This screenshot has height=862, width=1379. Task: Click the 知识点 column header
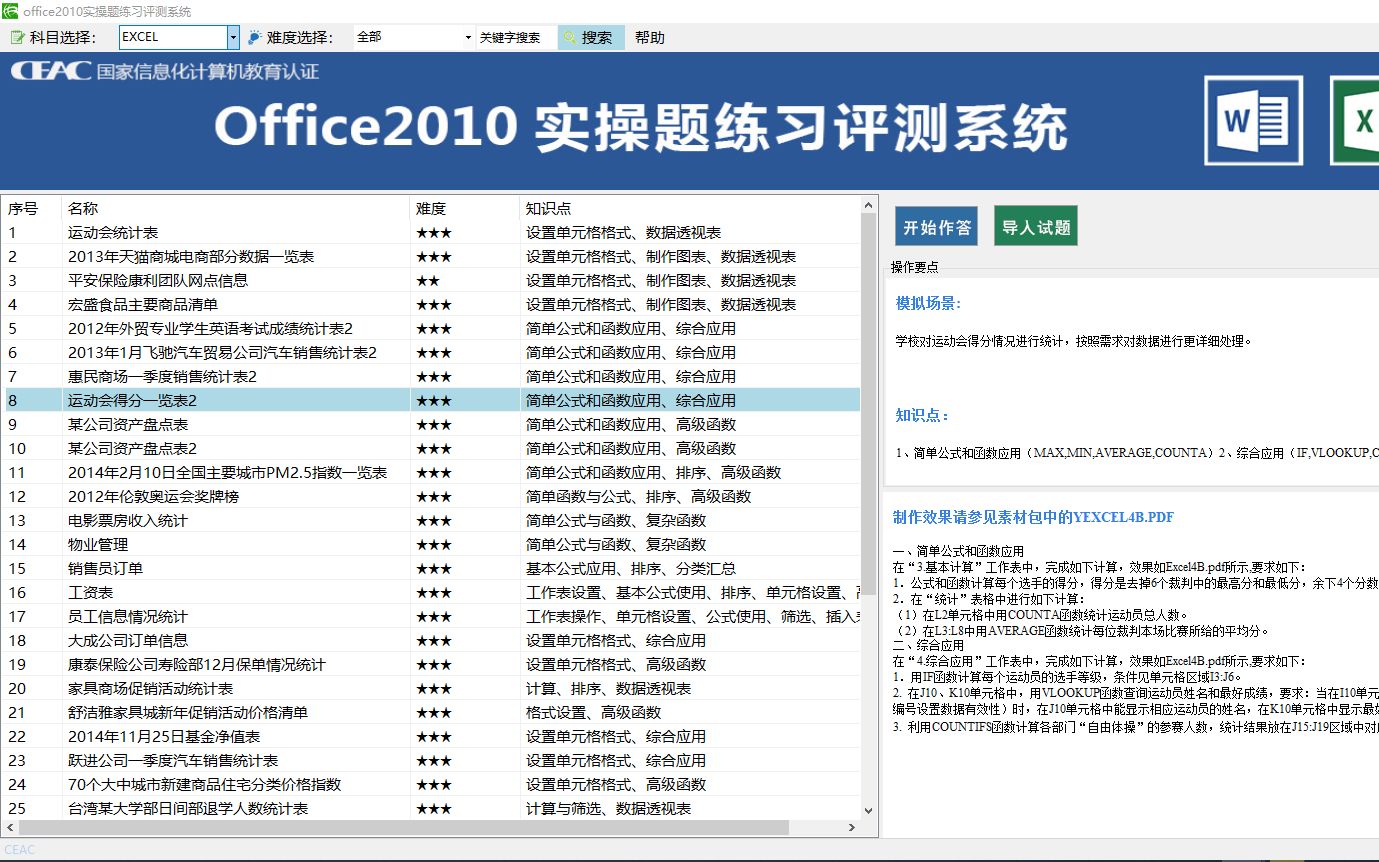pyautogui.click(x=690, y=208)
